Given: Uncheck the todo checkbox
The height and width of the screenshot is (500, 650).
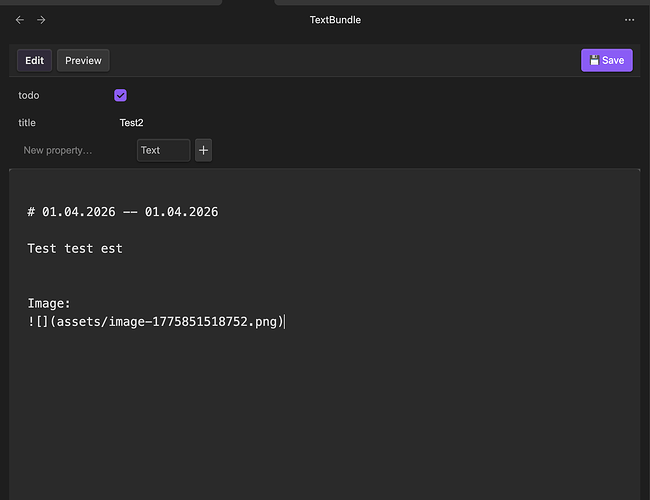Looking at the screenshot, I should (120, 95).
